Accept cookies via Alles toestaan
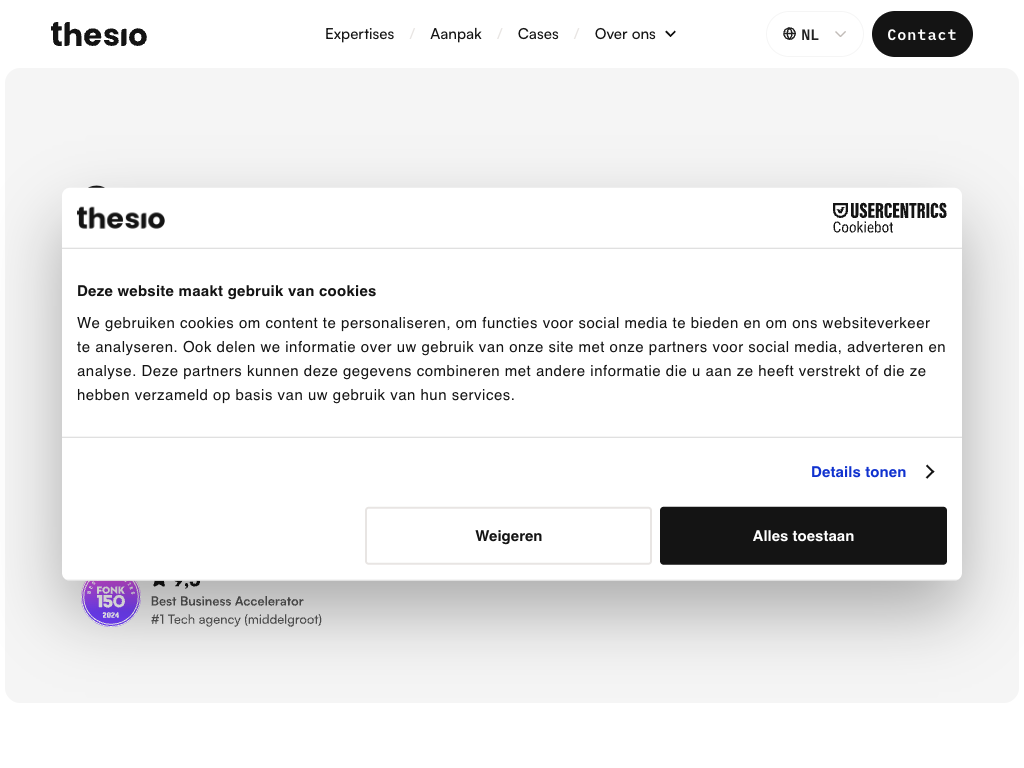The height and width of the screenshot is (768, 1024). coord(803,536)
